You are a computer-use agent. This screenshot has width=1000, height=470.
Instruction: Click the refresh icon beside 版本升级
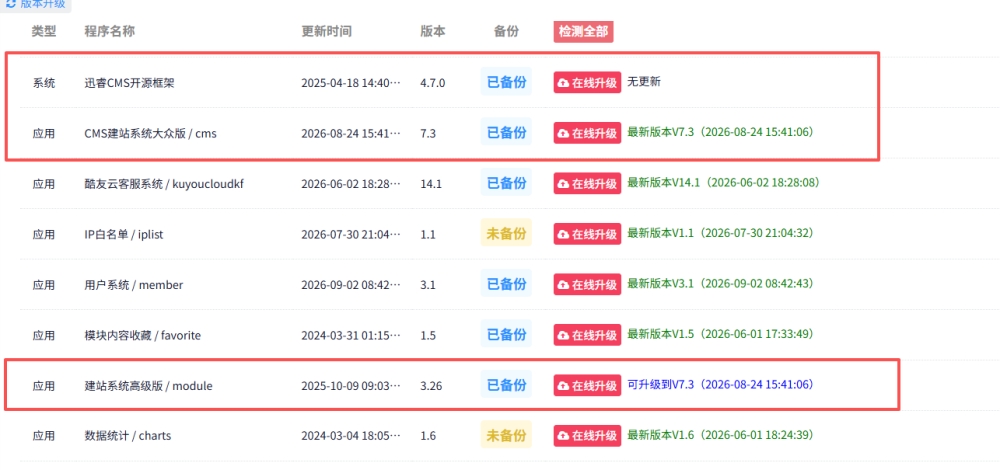[x=10, y=4]
